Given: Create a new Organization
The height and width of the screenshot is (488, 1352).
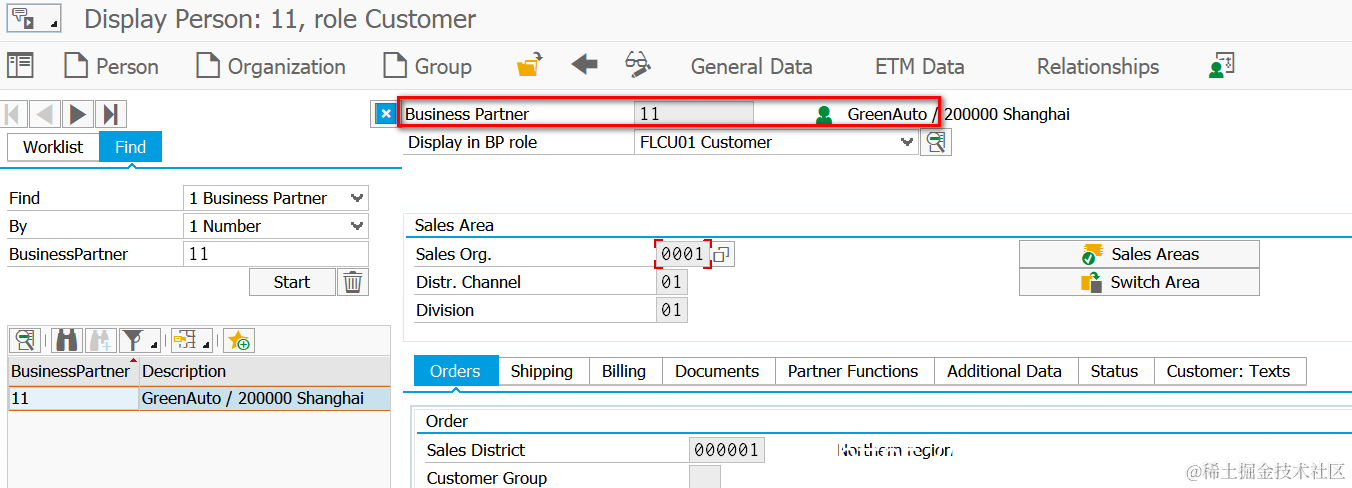Looking at the screenshot, I should pyautogui.click(x=271, y=66).
